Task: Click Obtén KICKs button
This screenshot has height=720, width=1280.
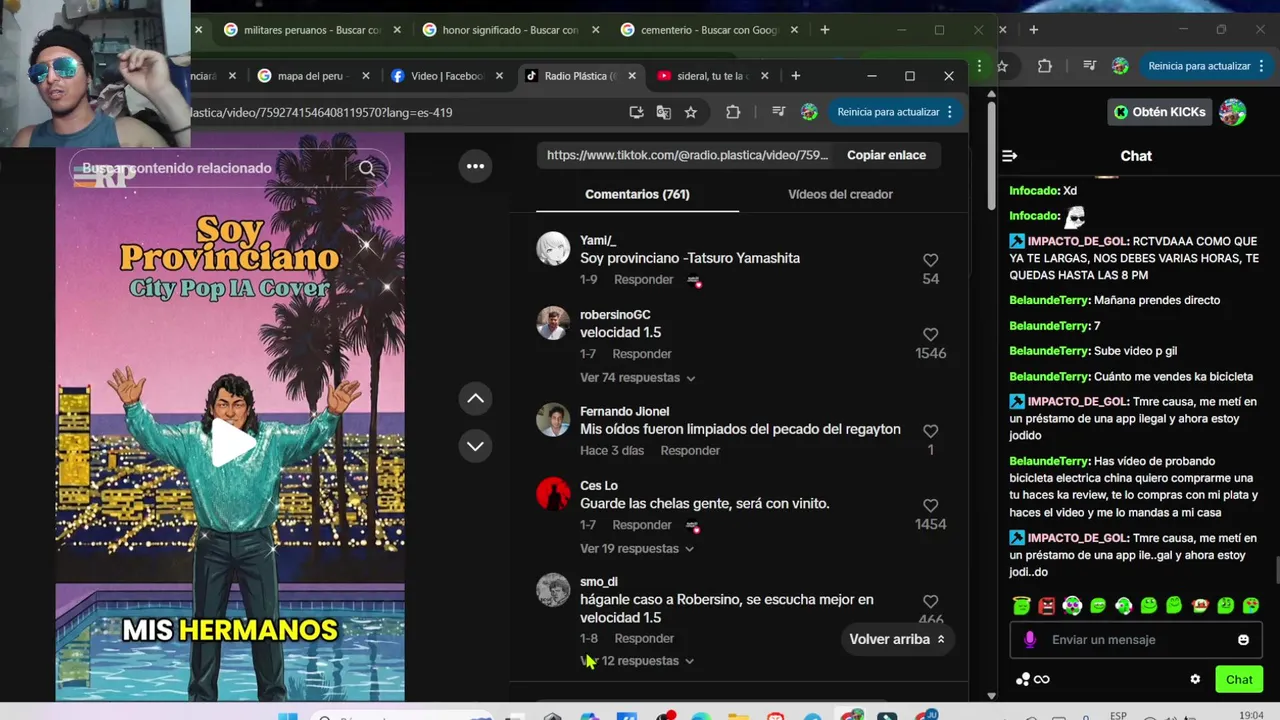Action: (x=1160, y=112)
